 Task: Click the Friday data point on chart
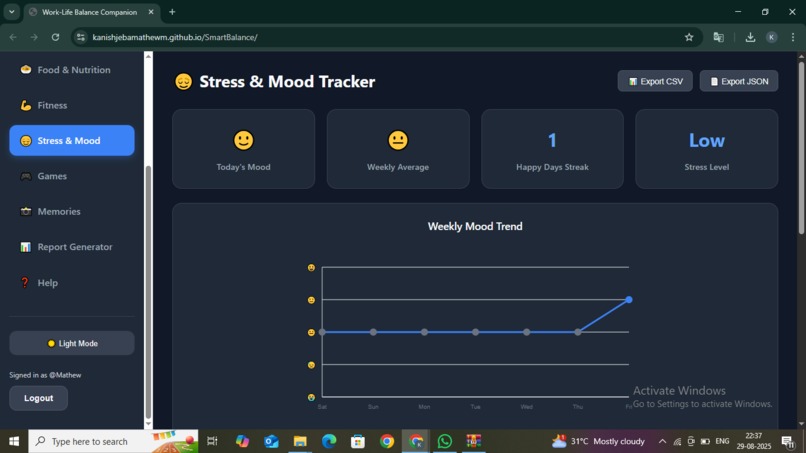pos(629,300)
